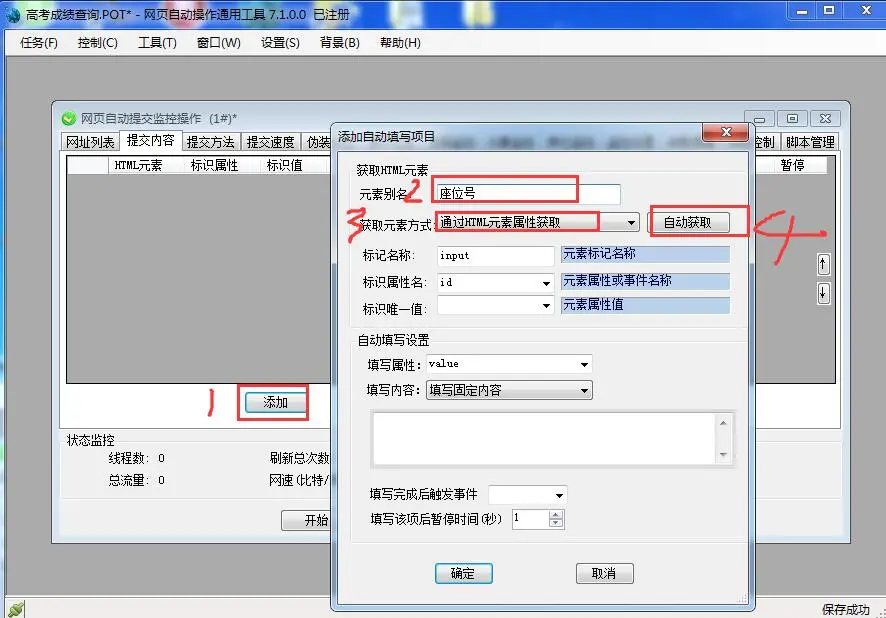Viewport: 886px width, 618px height.
Task: Open the 填写内容 dropdown
Action: pyautogui.click(x=584, y=390)
